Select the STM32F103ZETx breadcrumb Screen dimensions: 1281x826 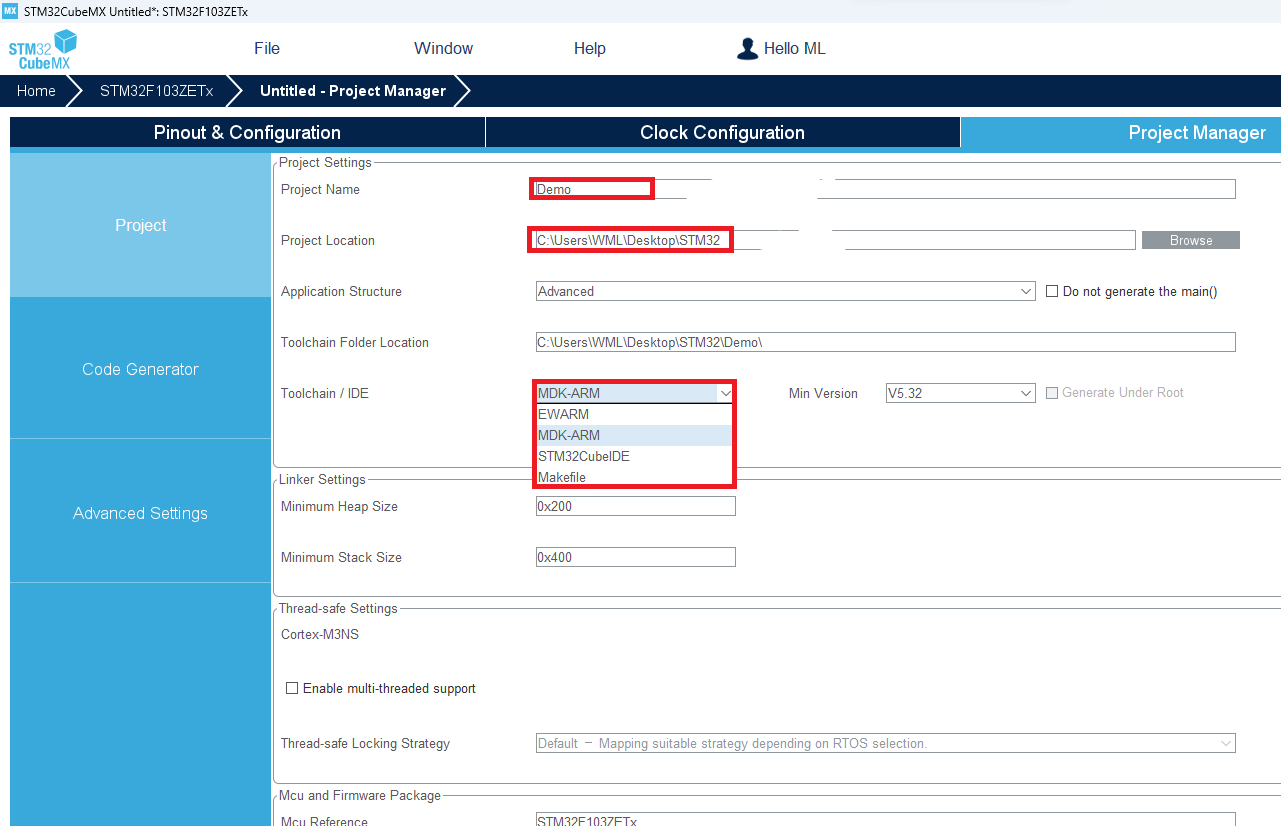(x=156, y=91)
